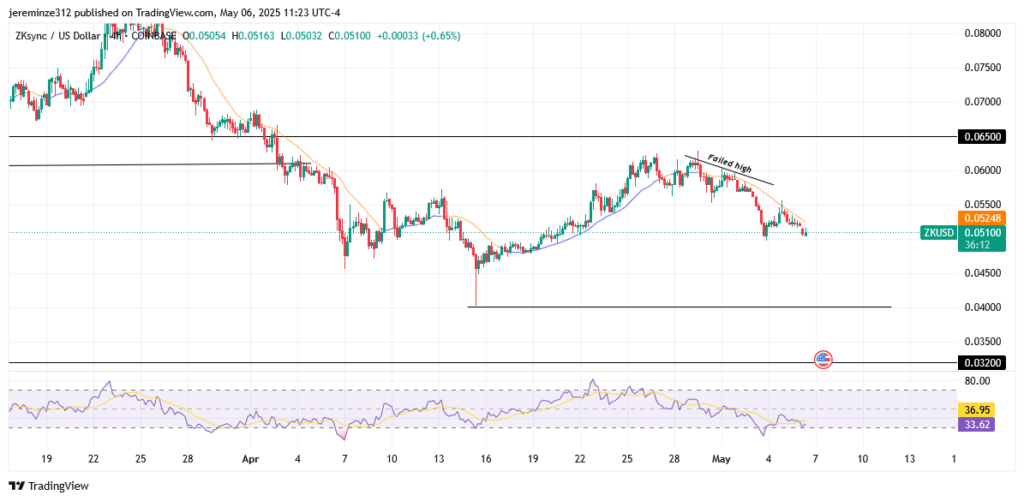Image resolution: width=1024 pixels, height=501 pixels.
Task: Click the 'Failed high' annotation text
Action: click(x=730, y=163)
